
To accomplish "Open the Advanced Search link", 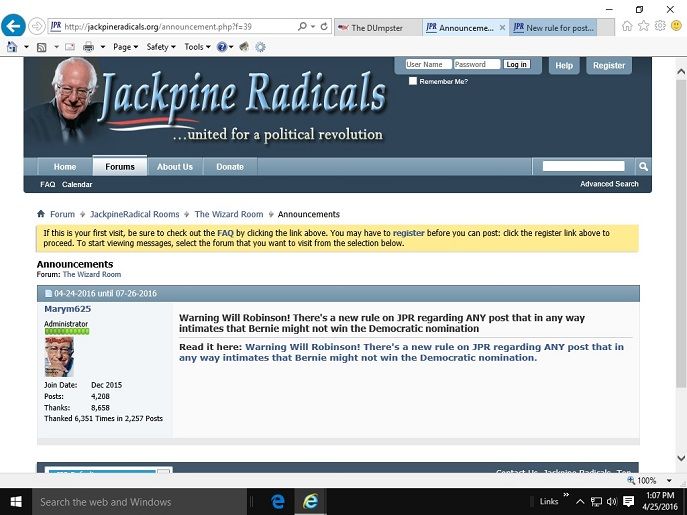I will [x=609, y=184].
